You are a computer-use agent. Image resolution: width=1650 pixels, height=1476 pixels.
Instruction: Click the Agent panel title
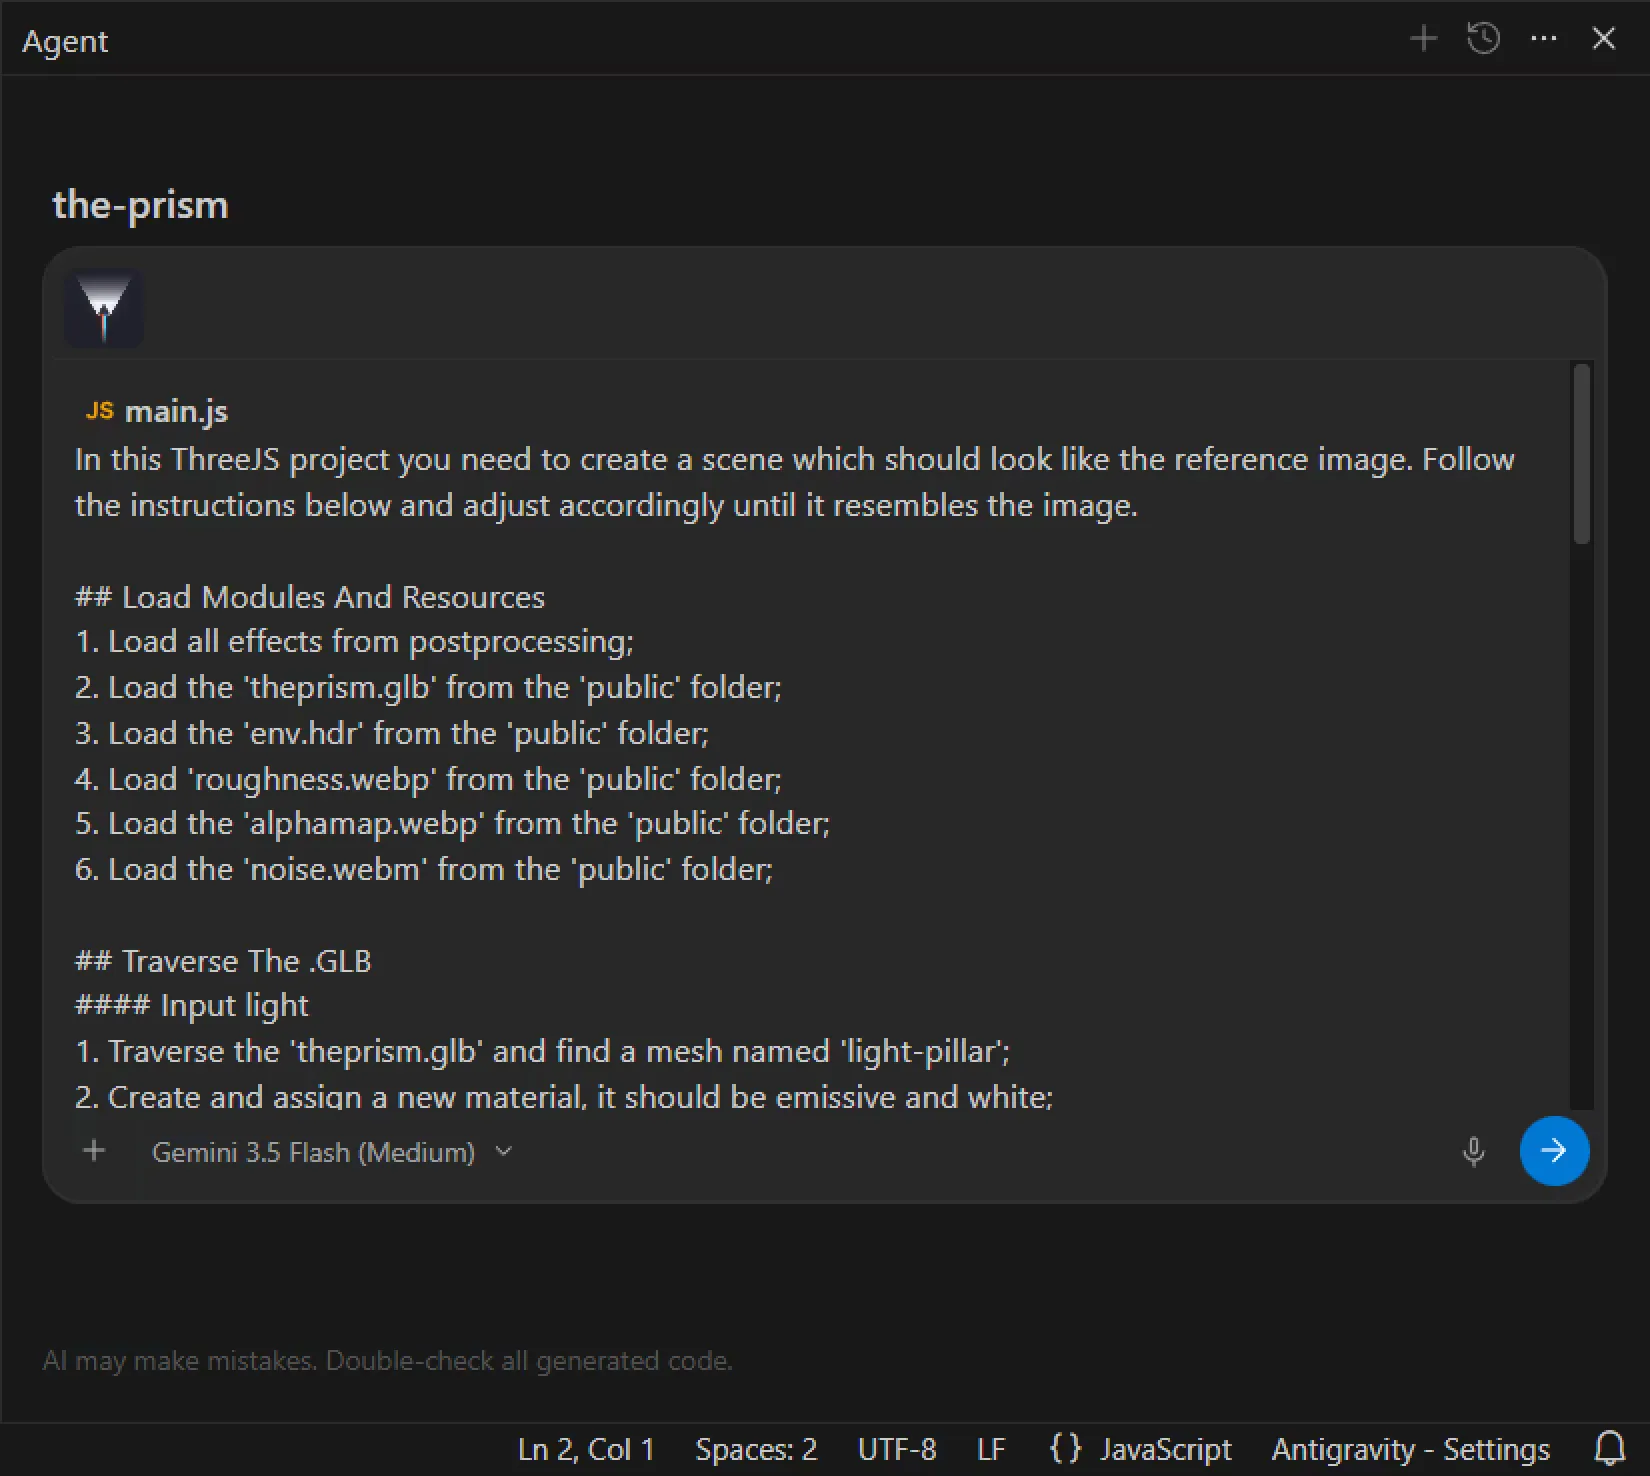[x=65, y=41]
